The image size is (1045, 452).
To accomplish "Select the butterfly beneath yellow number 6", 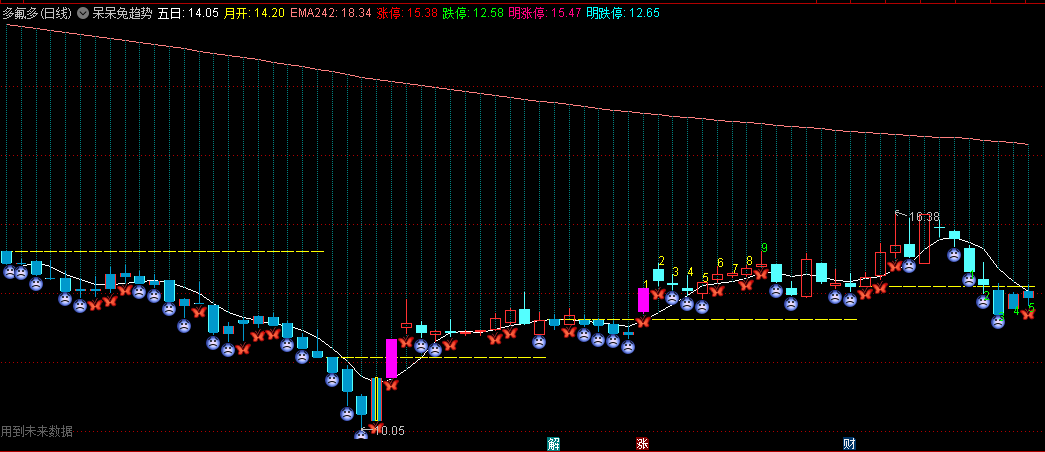I will [x=717, y=291].
